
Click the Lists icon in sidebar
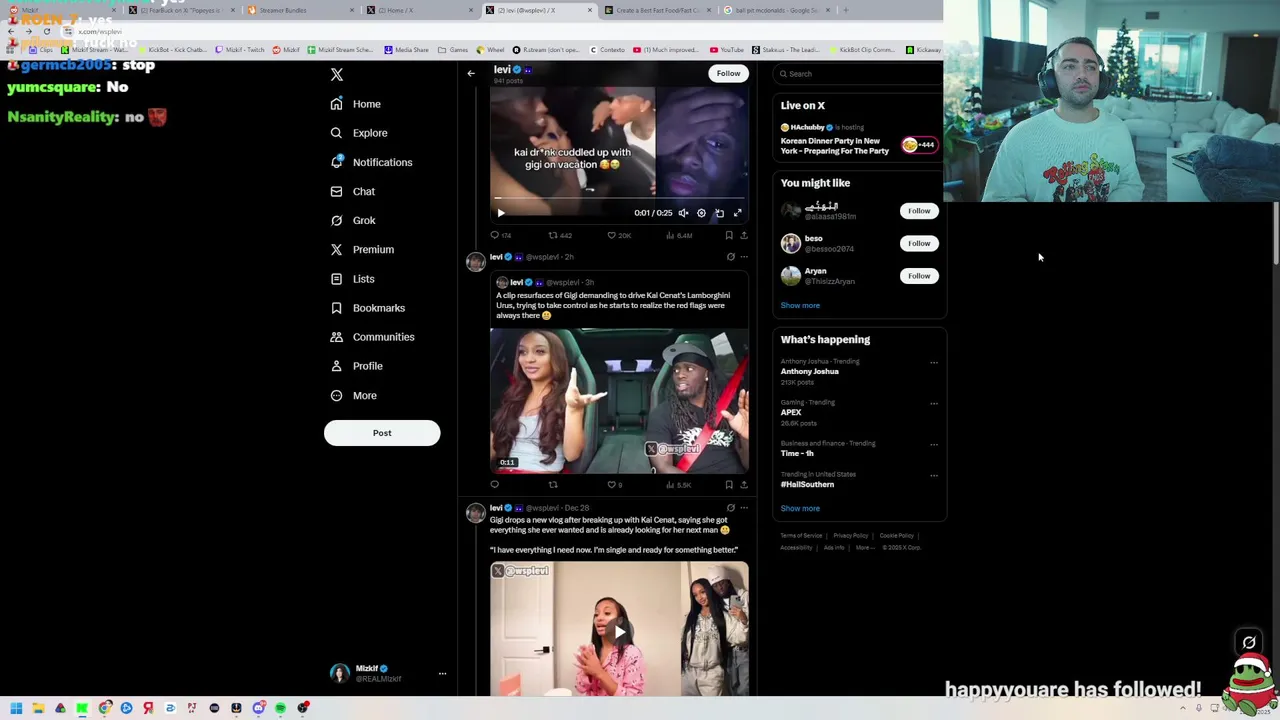click(x=336, y=279)
